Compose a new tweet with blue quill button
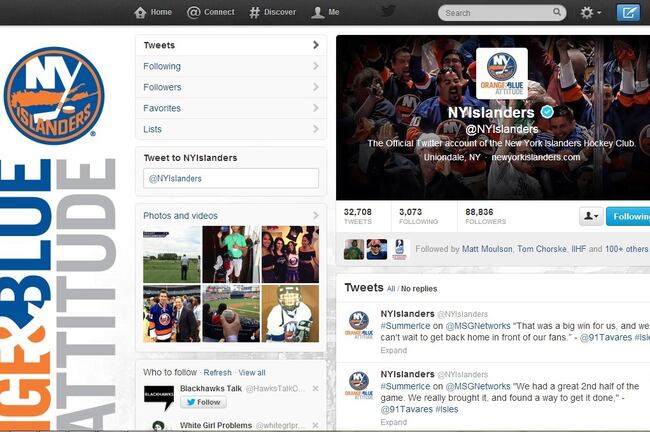Screen dimensions: 650x432 click(628, 12)
